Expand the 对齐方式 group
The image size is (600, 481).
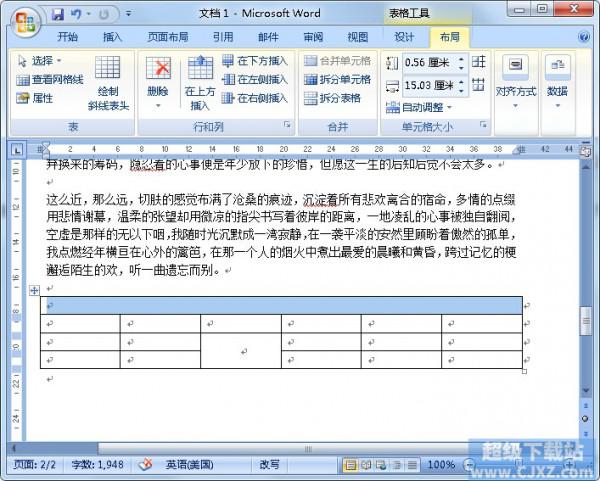[x=515, y=83]
